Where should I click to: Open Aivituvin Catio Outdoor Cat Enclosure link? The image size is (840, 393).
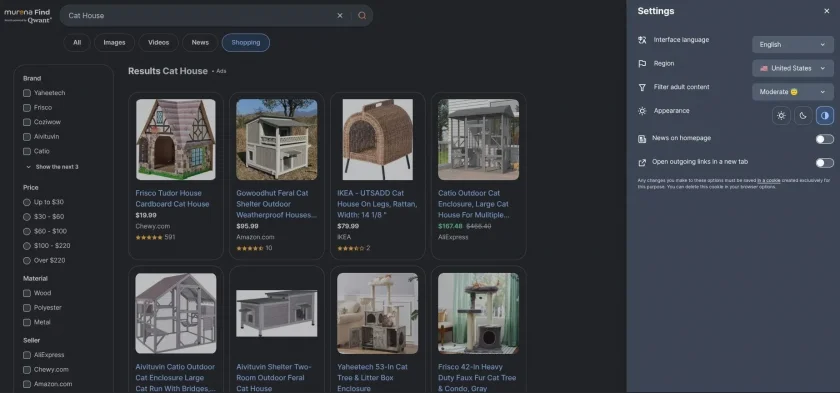tap(175, 377)
